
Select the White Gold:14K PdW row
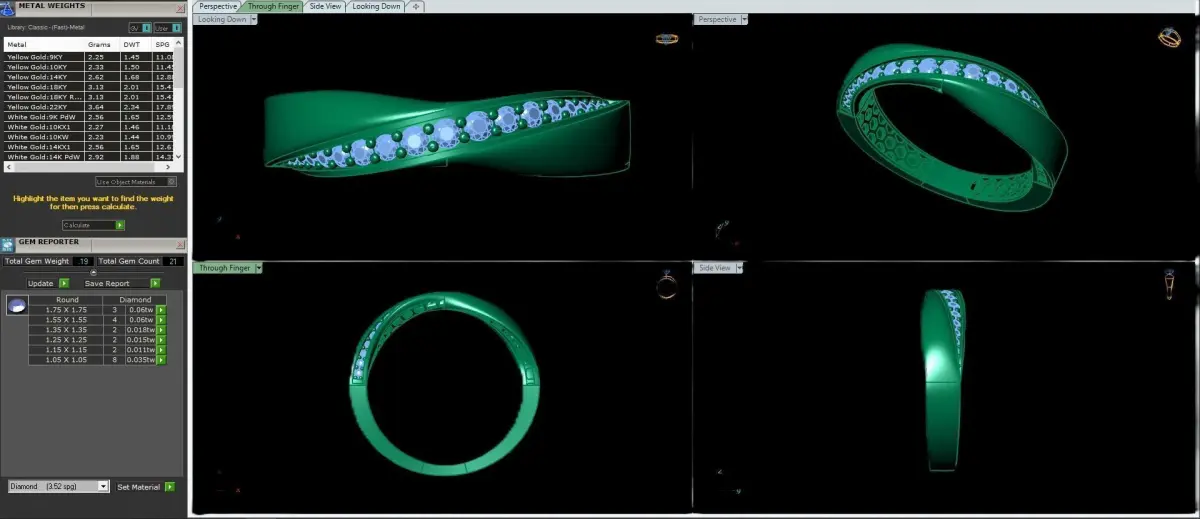(x=90, y=157)
